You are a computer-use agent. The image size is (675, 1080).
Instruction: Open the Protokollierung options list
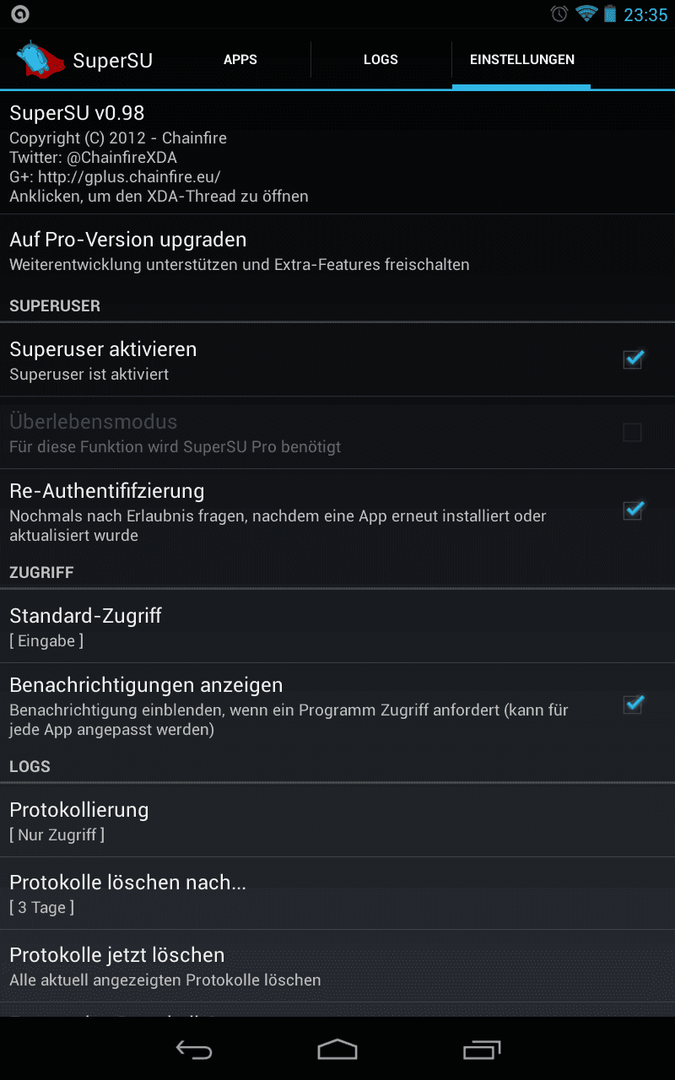click(338, 821)
